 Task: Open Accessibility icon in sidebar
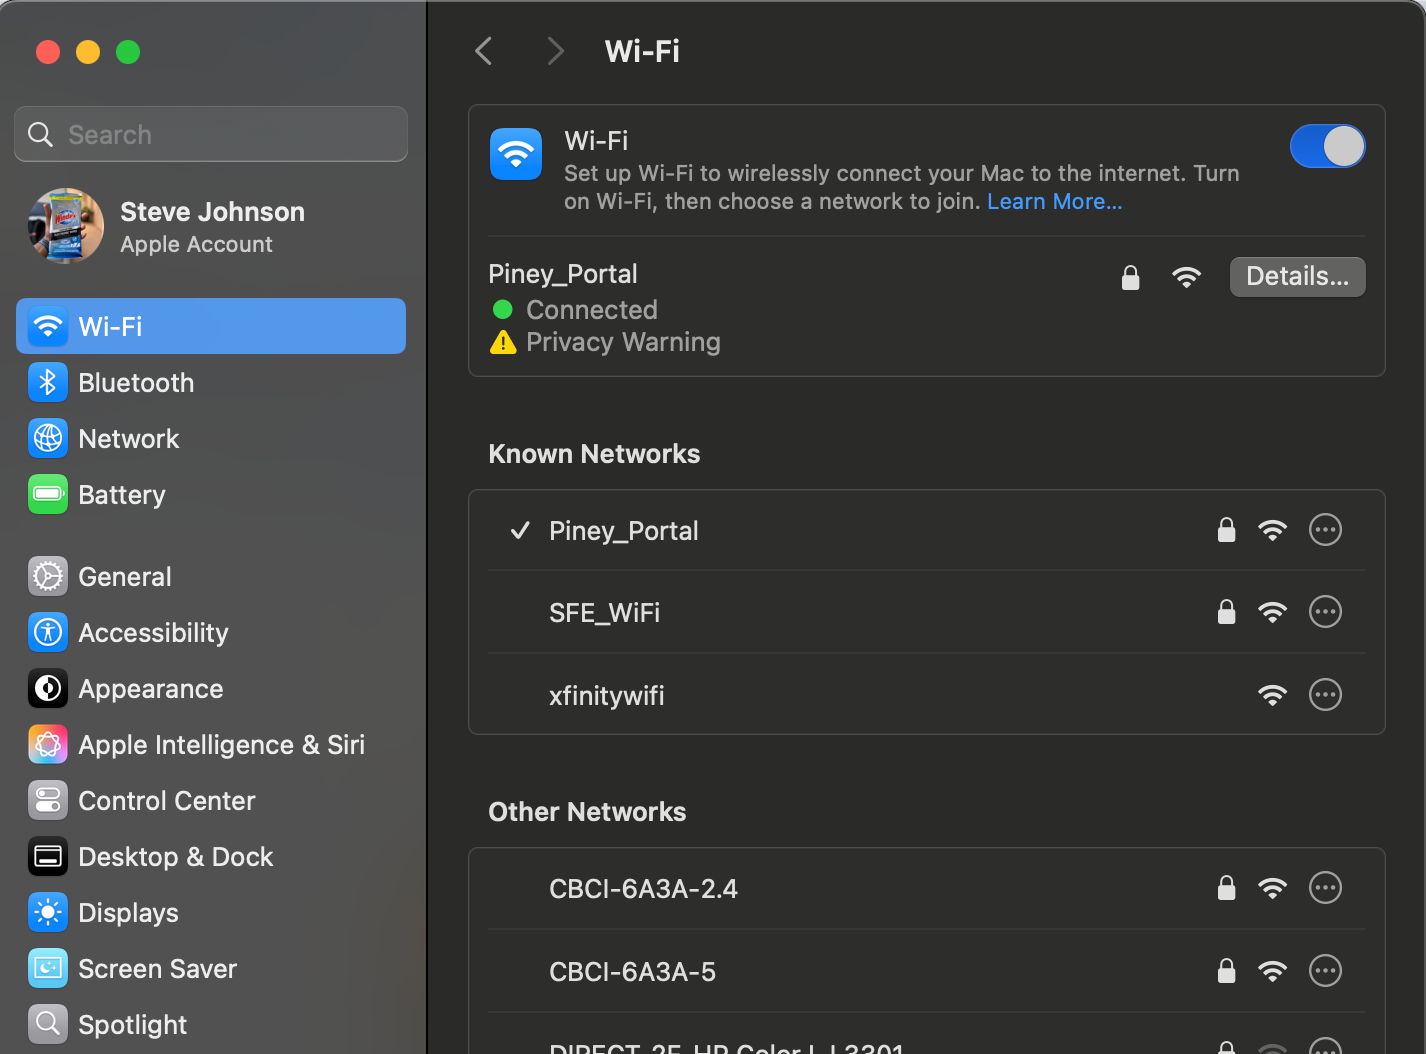click(x=48, y=633)
